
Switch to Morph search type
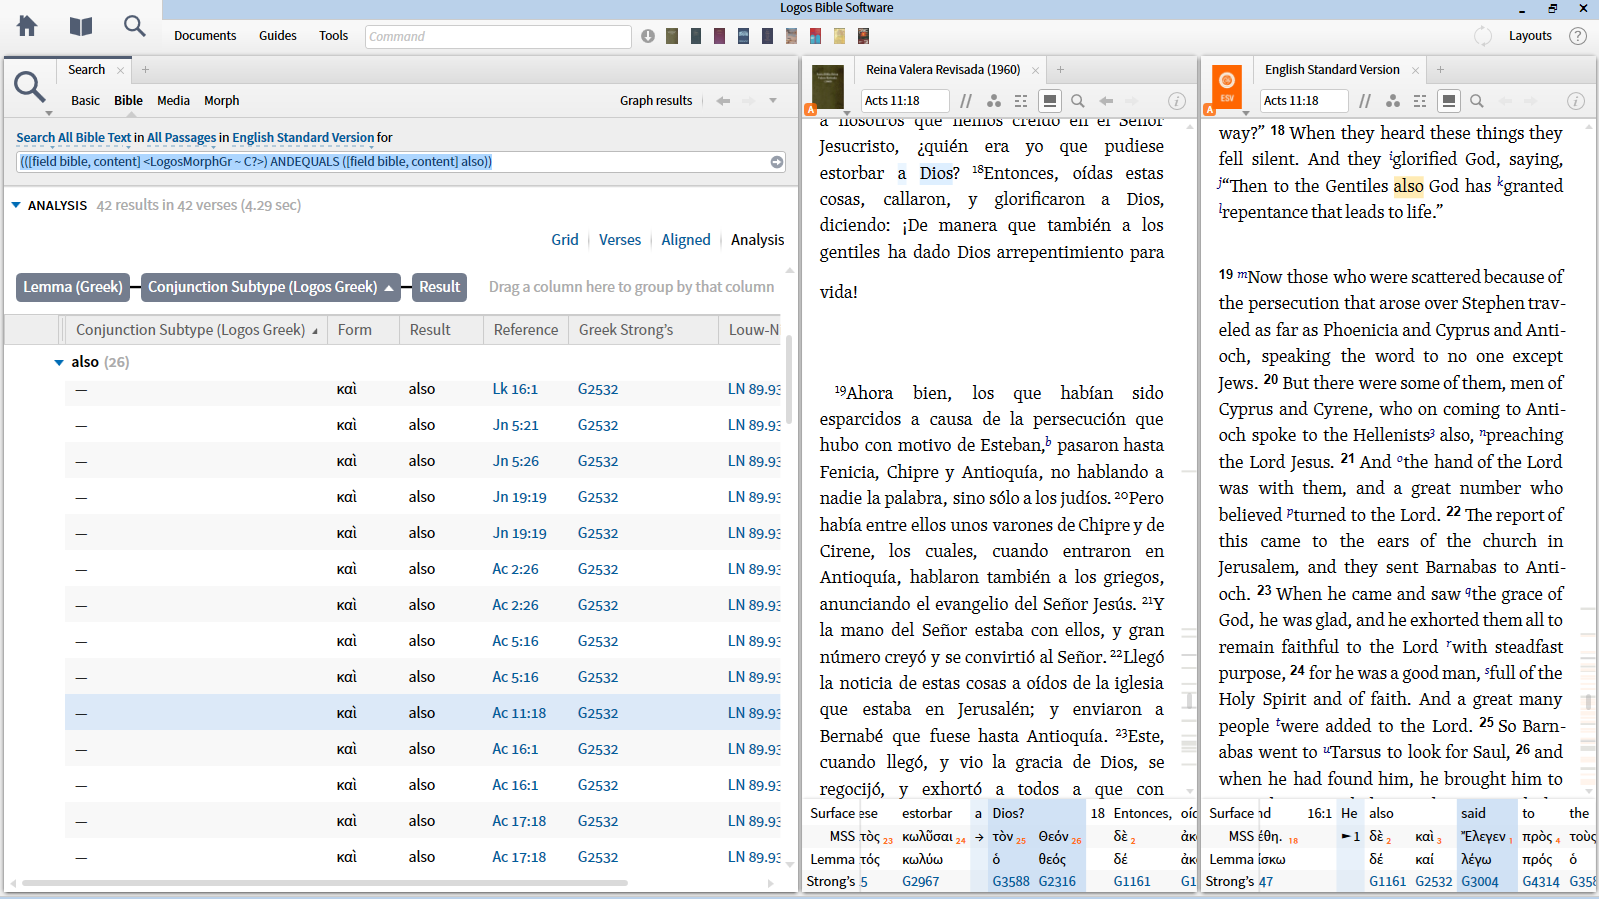pyautogui.click(x=222, y=101)
